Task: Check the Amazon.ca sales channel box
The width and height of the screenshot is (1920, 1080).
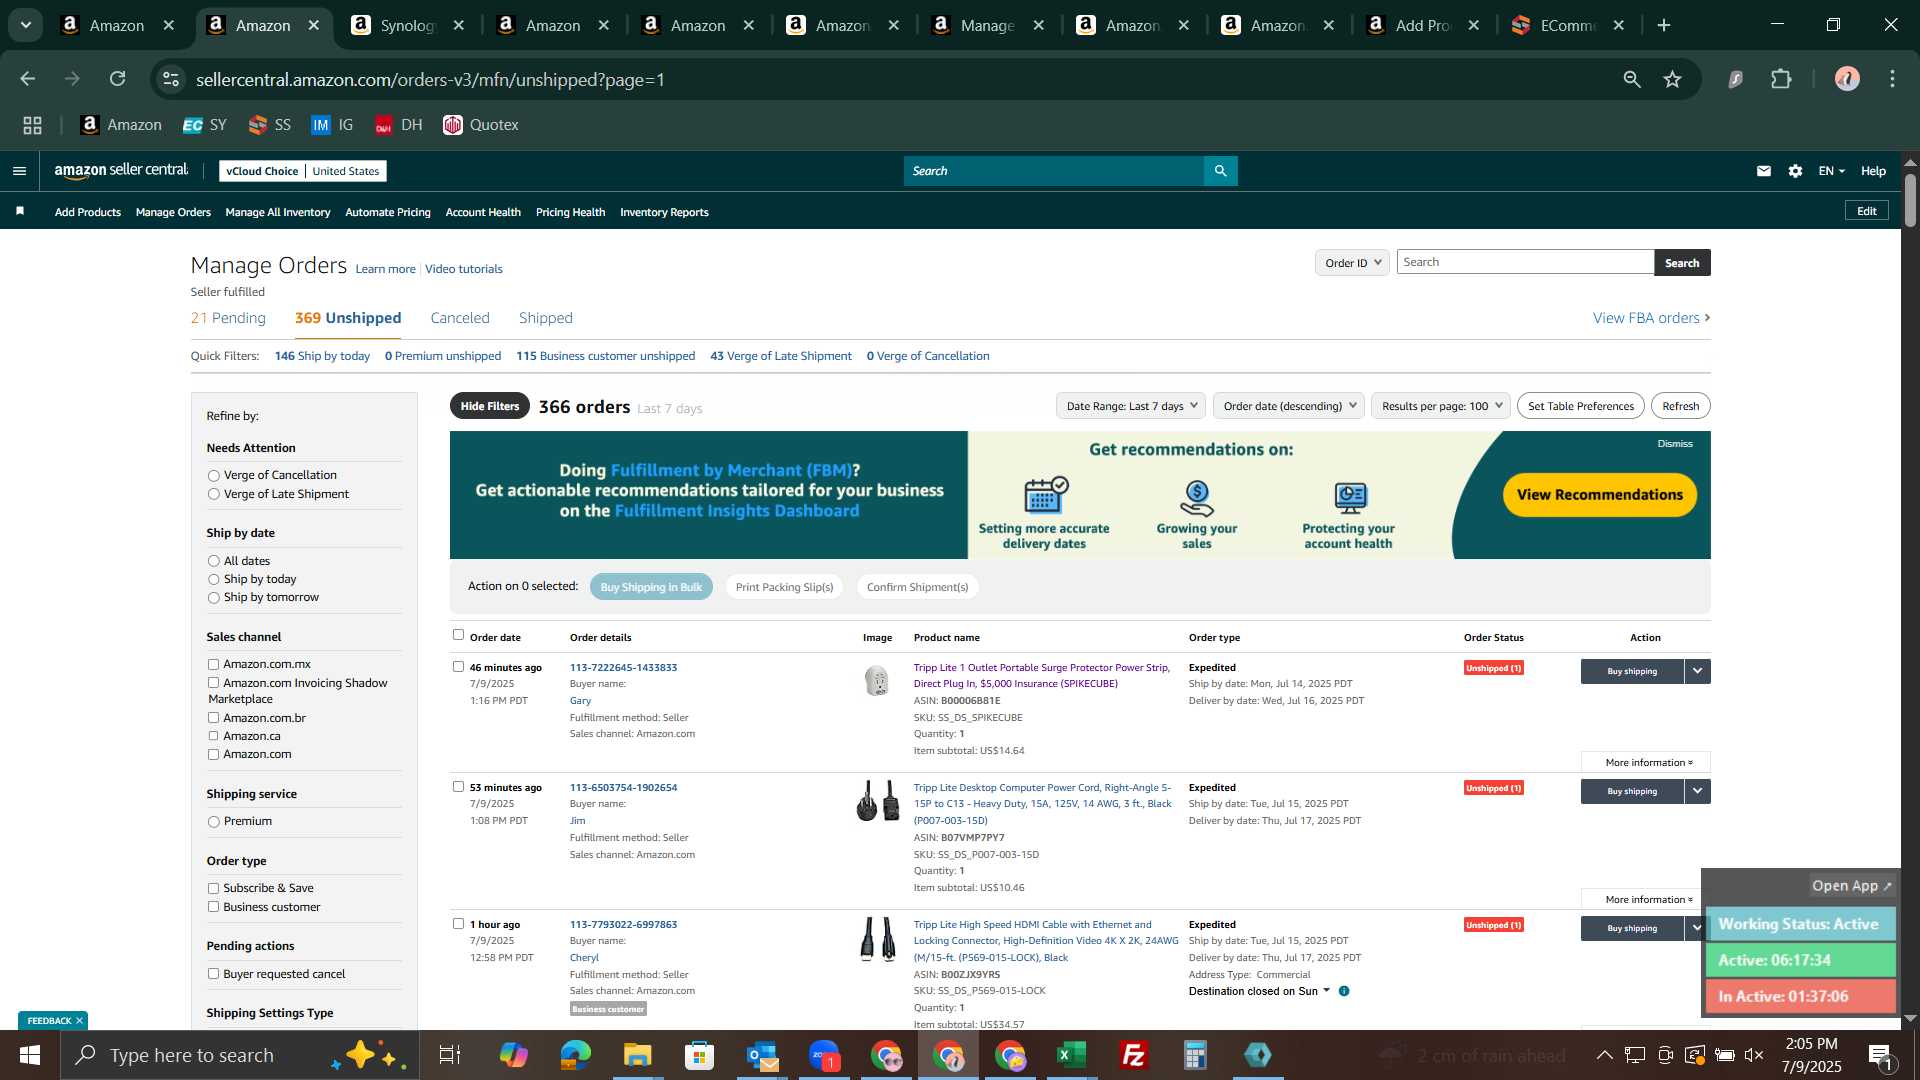Action: [213, 736]
